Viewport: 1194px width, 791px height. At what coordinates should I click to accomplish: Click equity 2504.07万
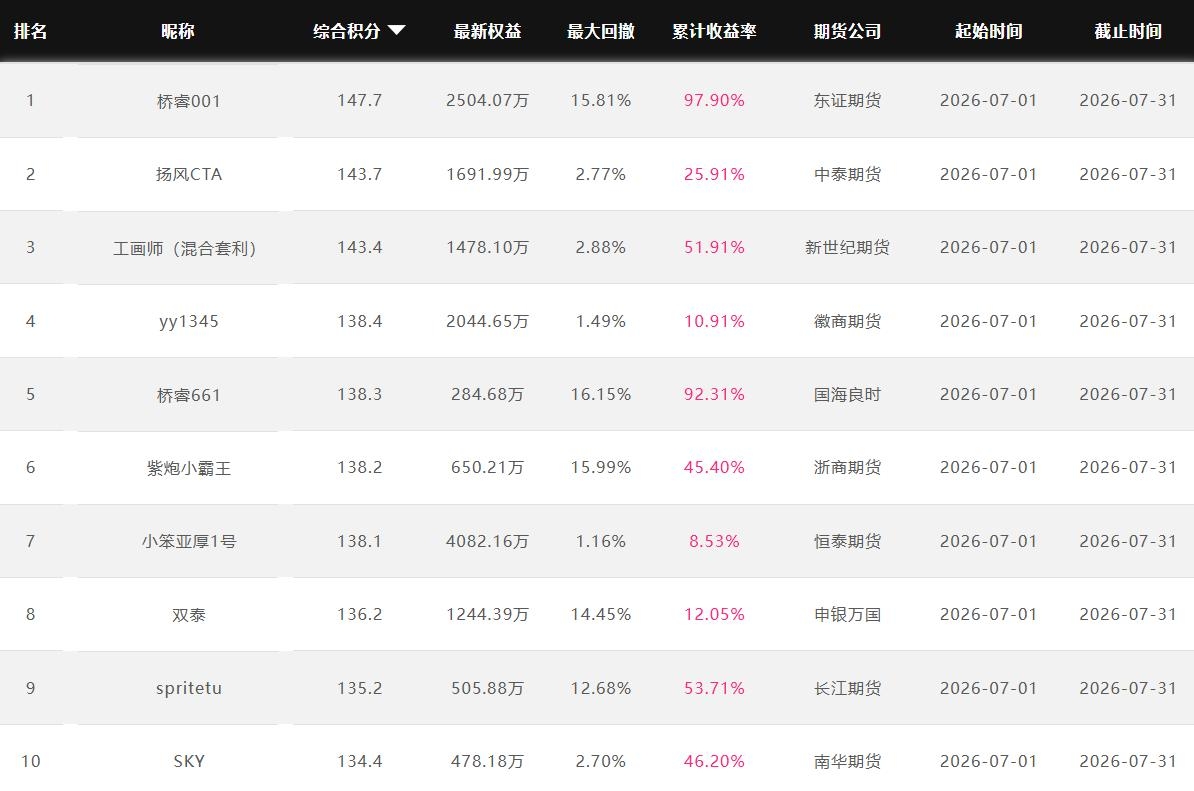[487, 100]
